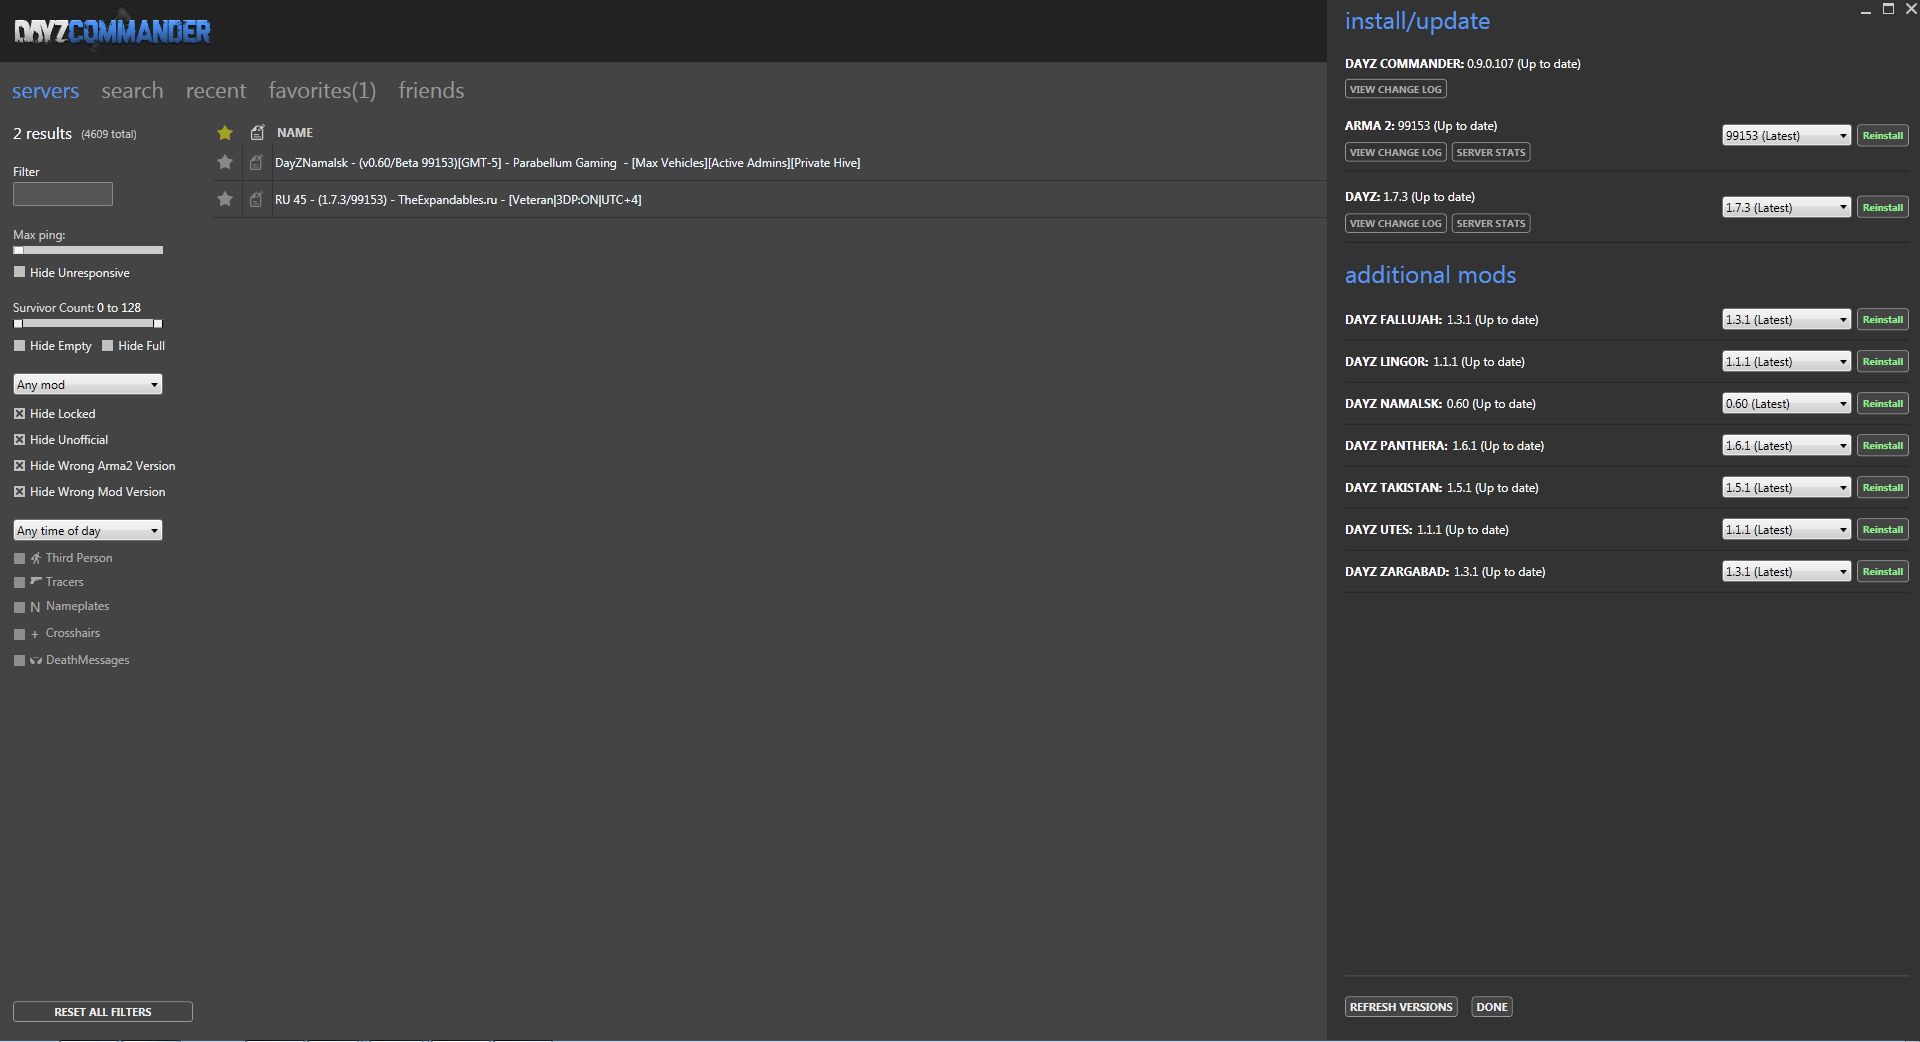Open the Any time of day dropdown
Viewport: 1920px width, 1042px height.
[88, 530]
